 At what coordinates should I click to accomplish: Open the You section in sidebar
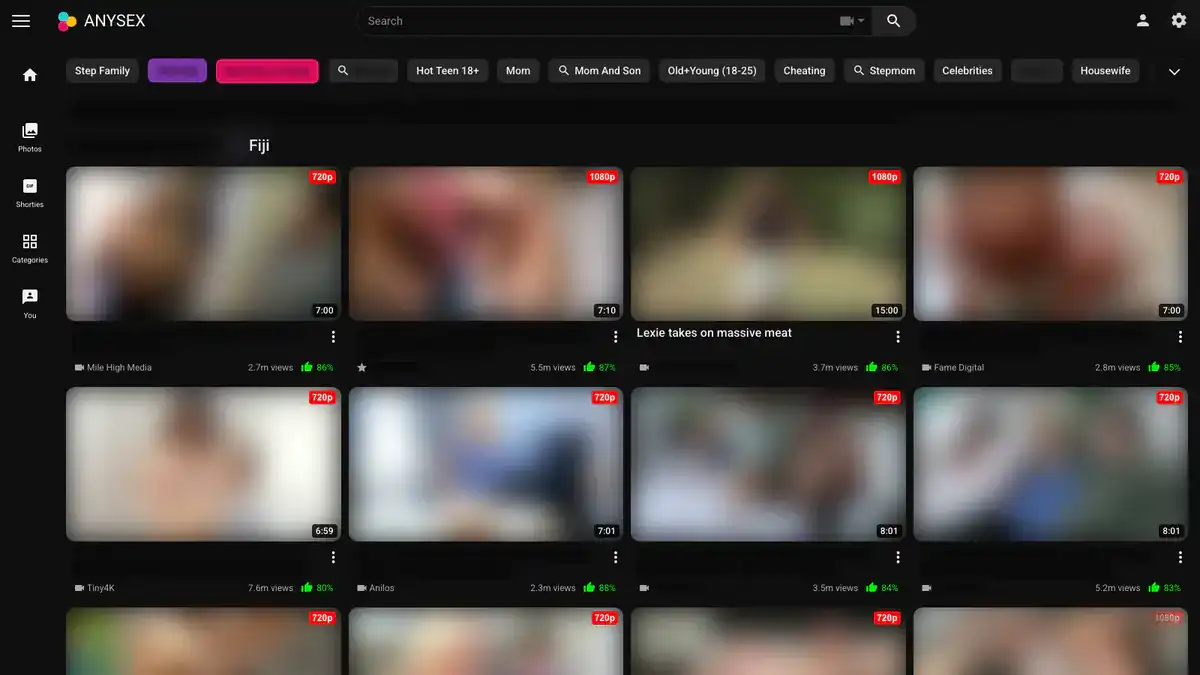[30, 304]
